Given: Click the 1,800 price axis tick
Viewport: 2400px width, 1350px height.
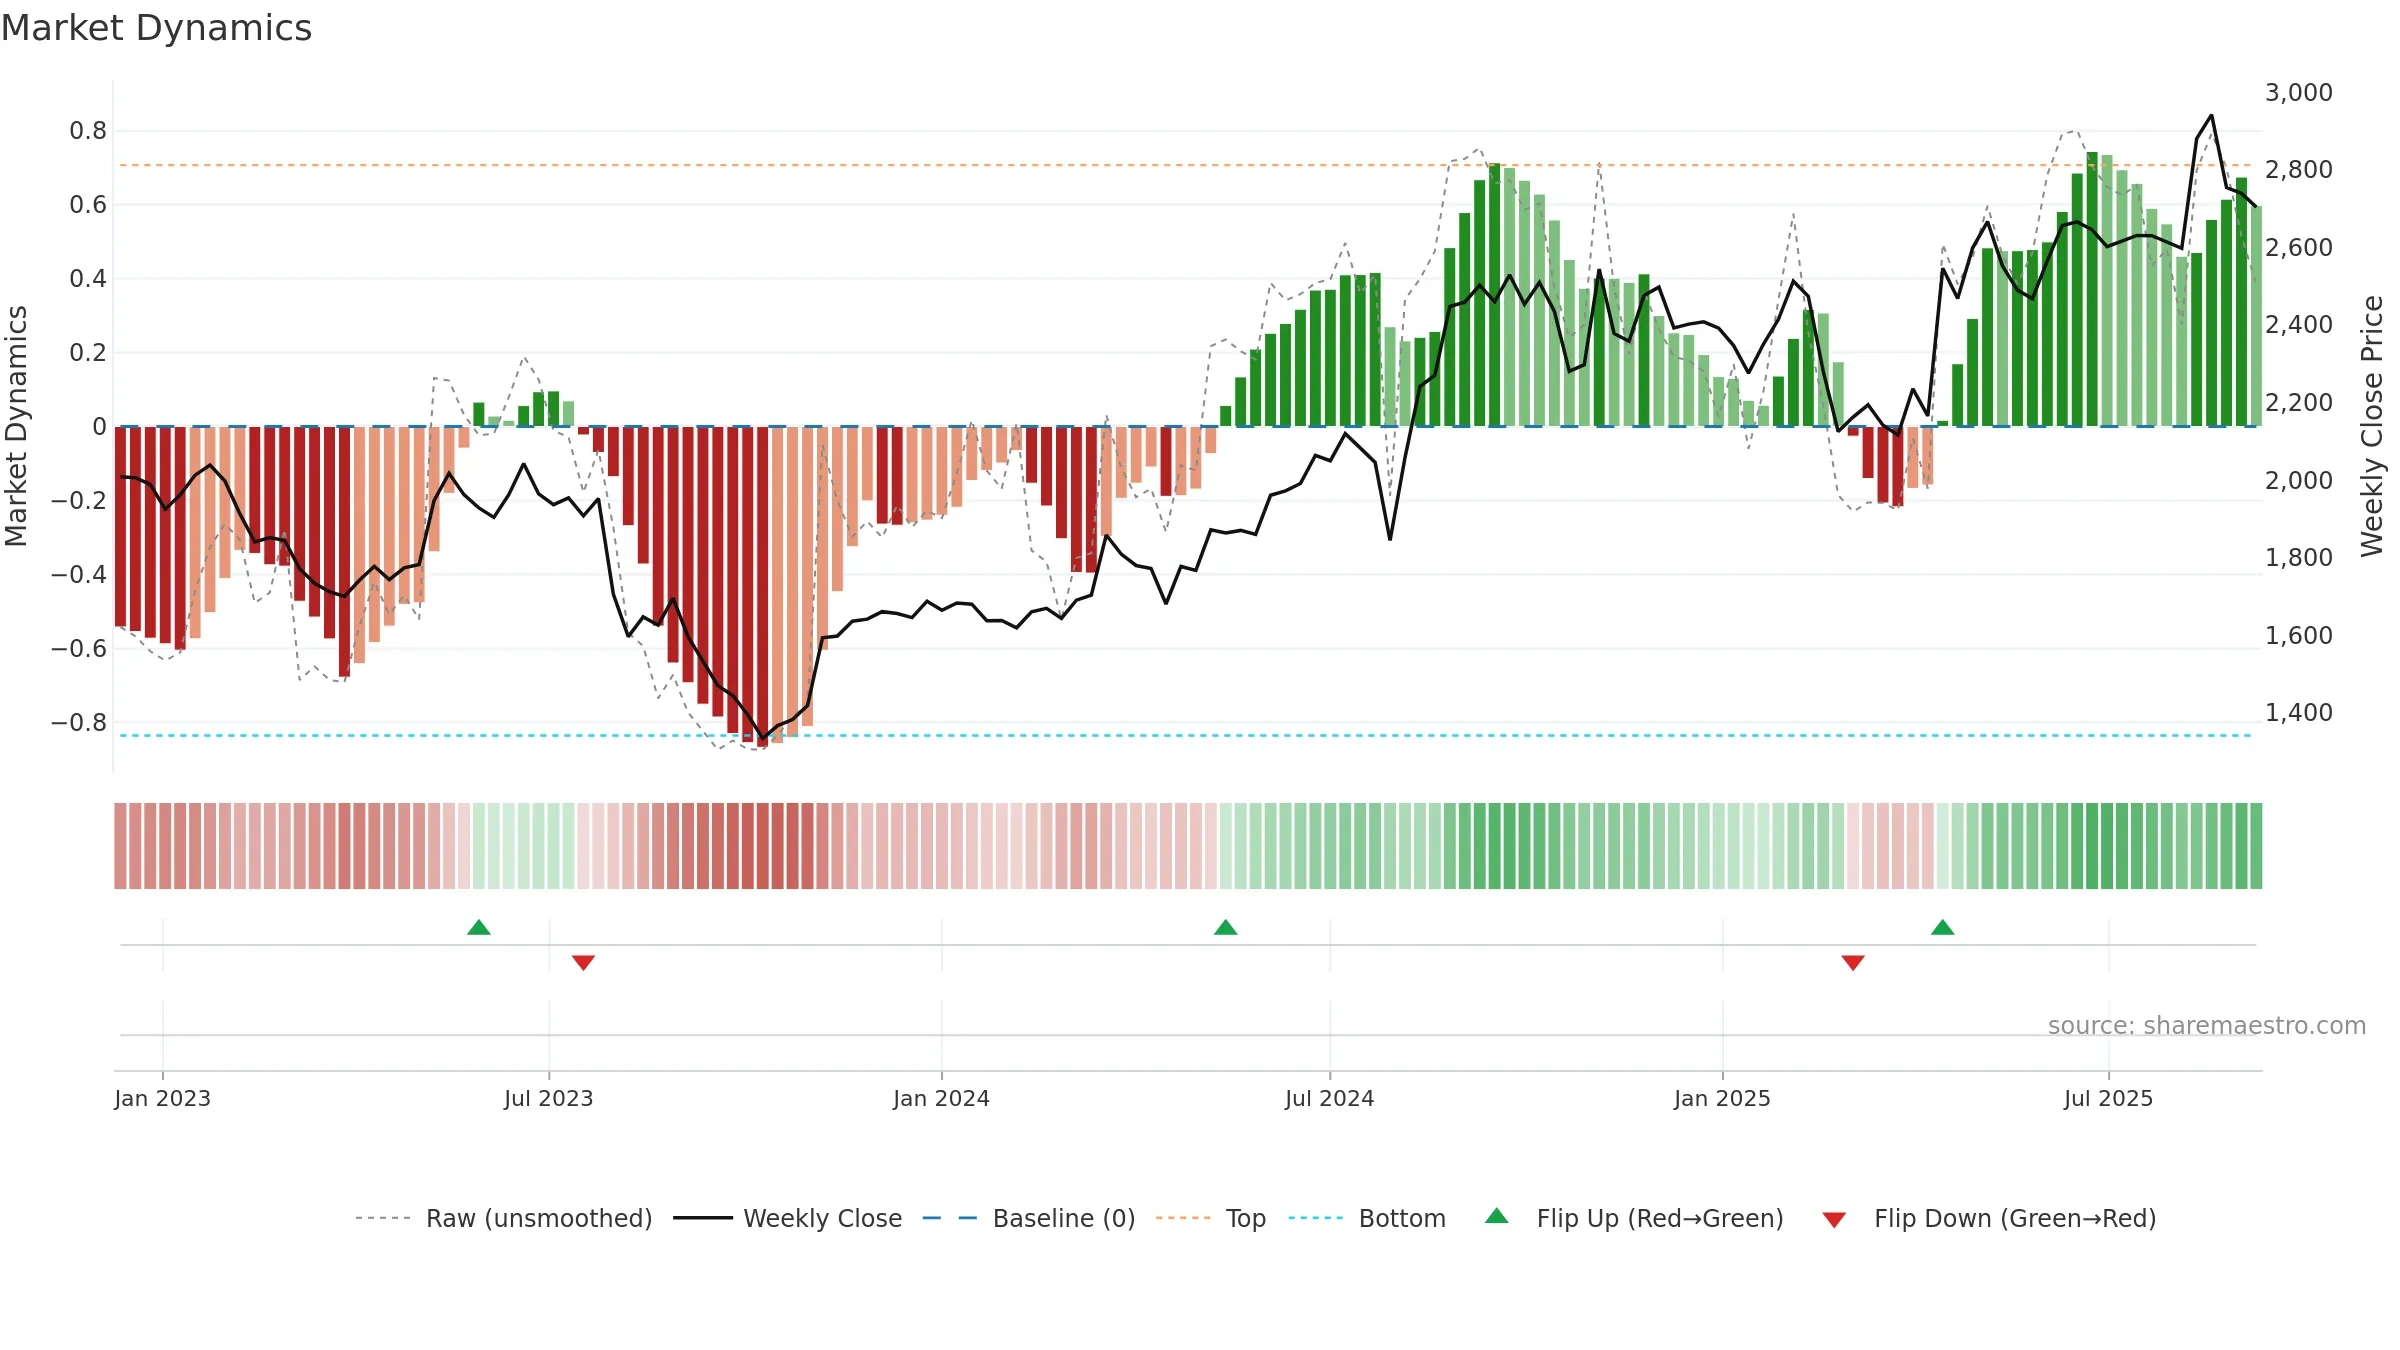Looking at the screenshot, I should [2299, 557].
